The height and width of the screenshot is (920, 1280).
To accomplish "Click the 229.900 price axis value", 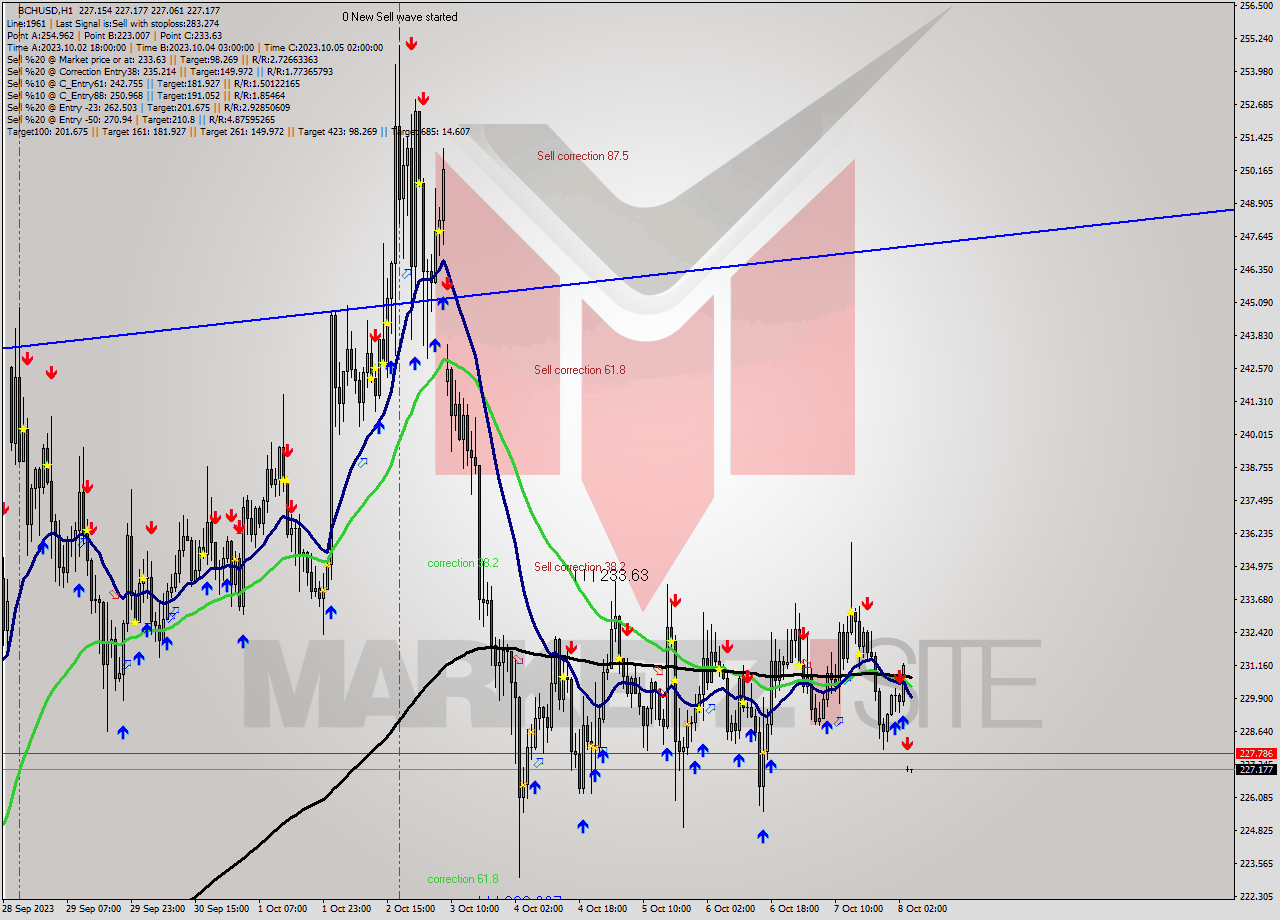I will pyautogui.click(x=1256, y=698).
